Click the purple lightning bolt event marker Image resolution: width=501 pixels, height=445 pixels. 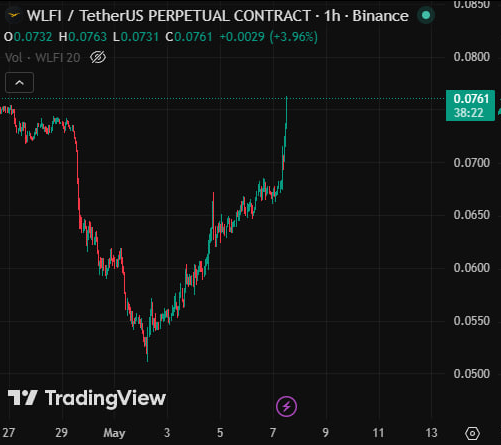[286, 406]
